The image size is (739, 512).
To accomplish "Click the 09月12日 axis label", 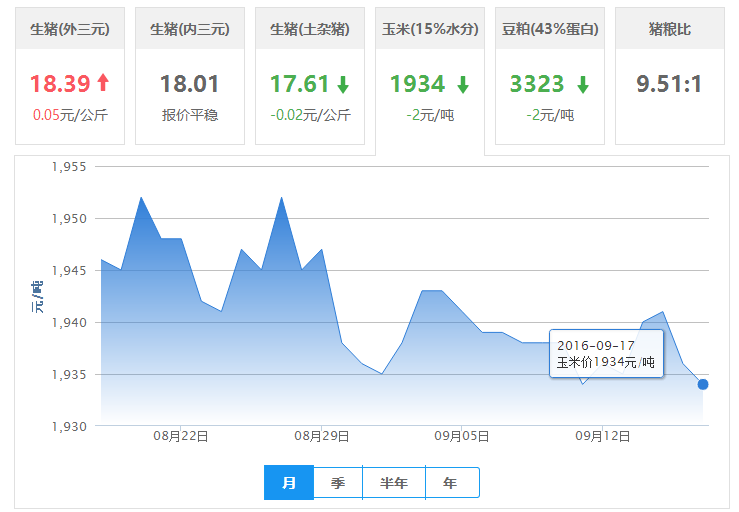I will coord(602,436).
